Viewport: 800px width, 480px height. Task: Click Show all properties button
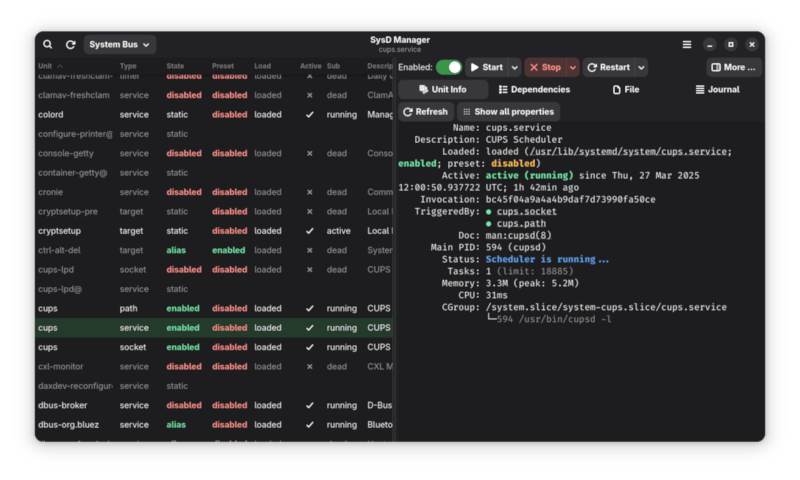pos(506,112)
